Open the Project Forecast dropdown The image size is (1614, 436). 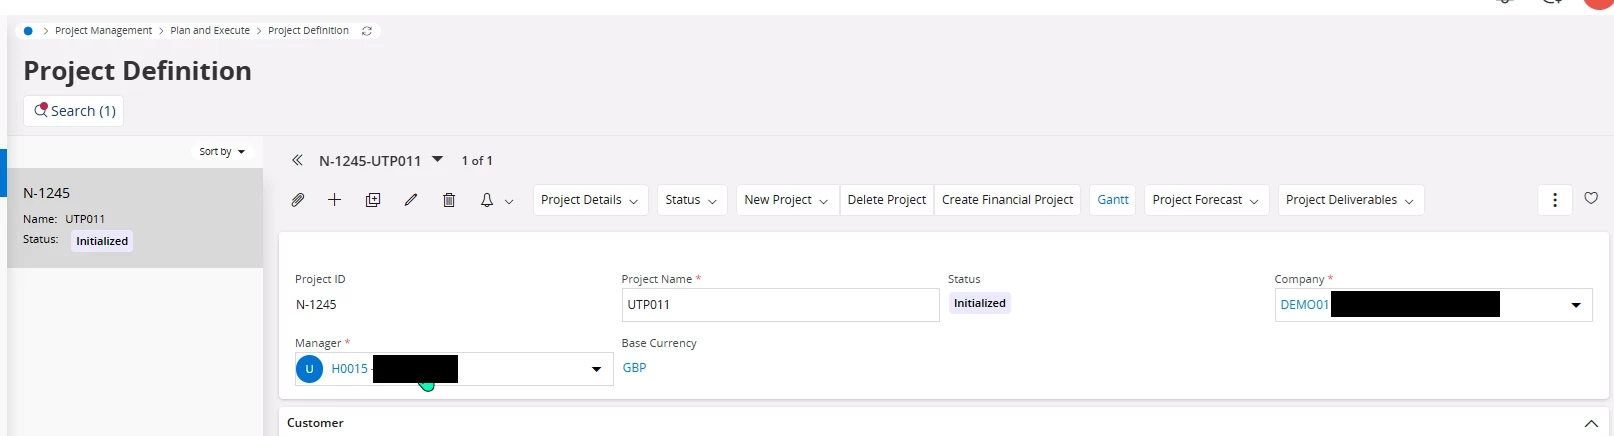pyautogui.click(x=1205, y=200)
